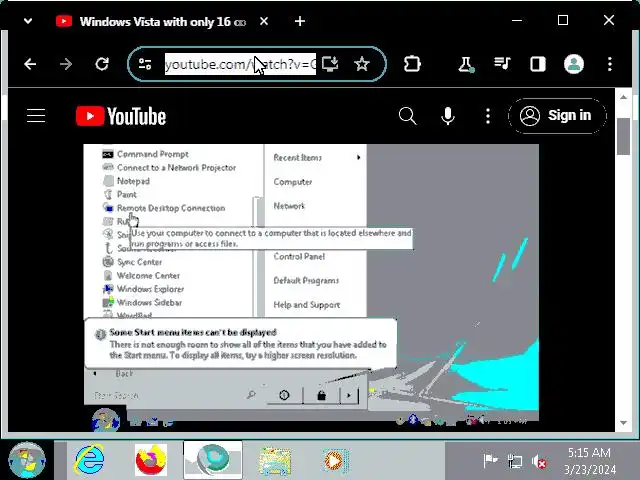Open the YouTube hamburger guide menu

pos(36,116)
